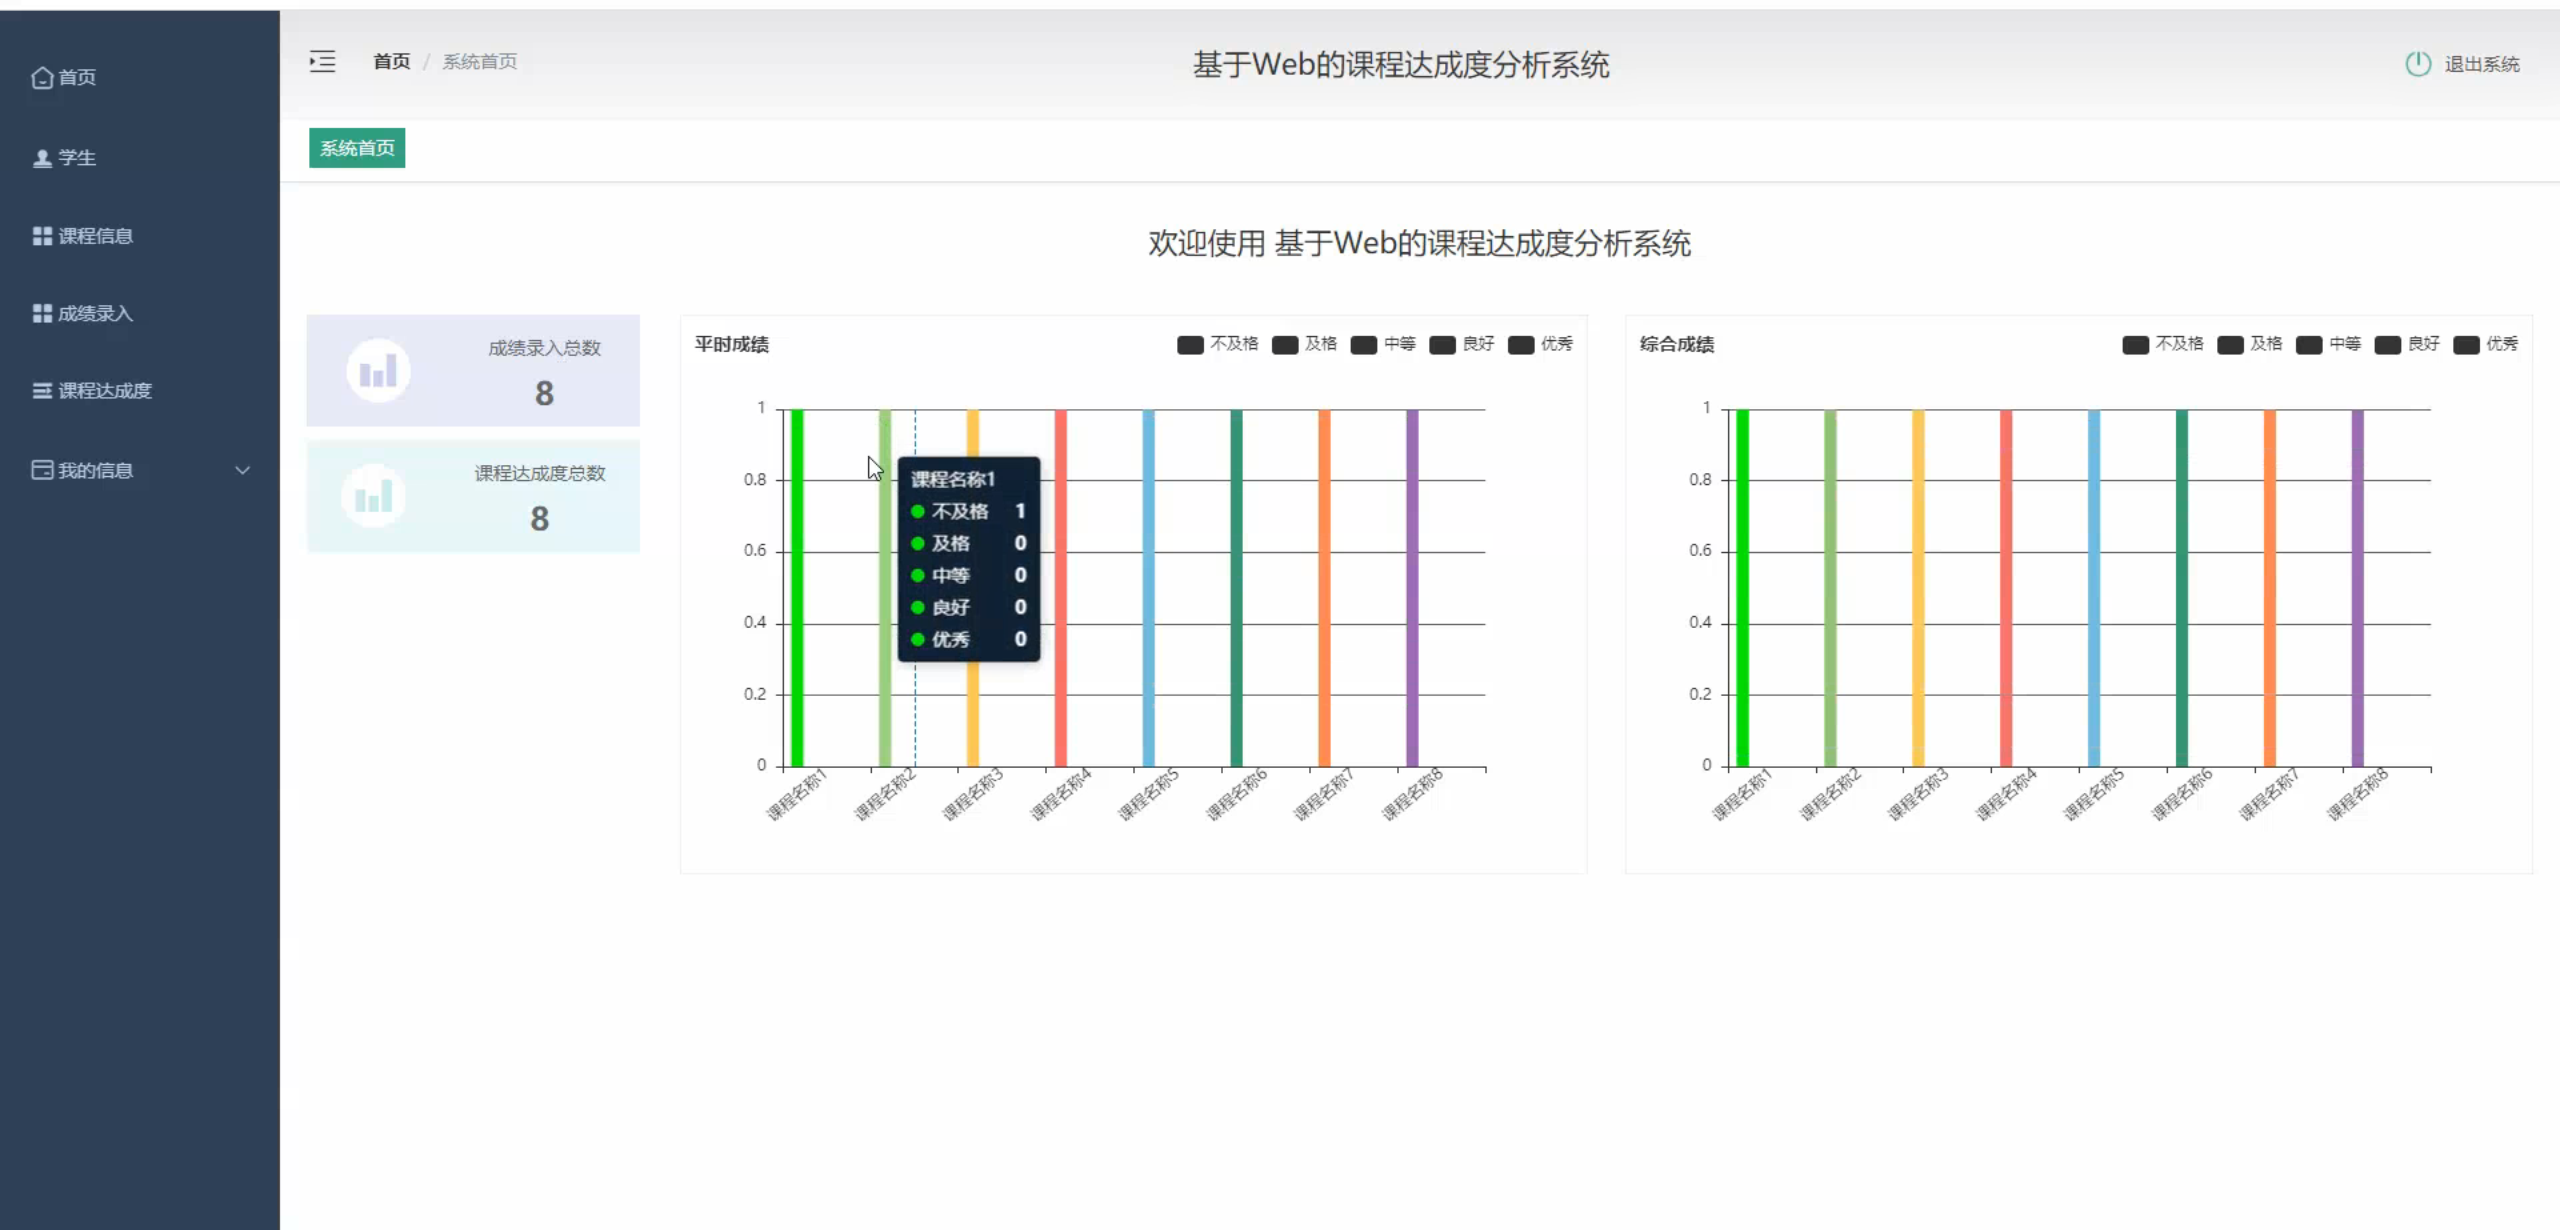2560x1230 pixels.
Task: Toggle 优秀 legend in the 平时成绩 chart
Action: 1521,345
